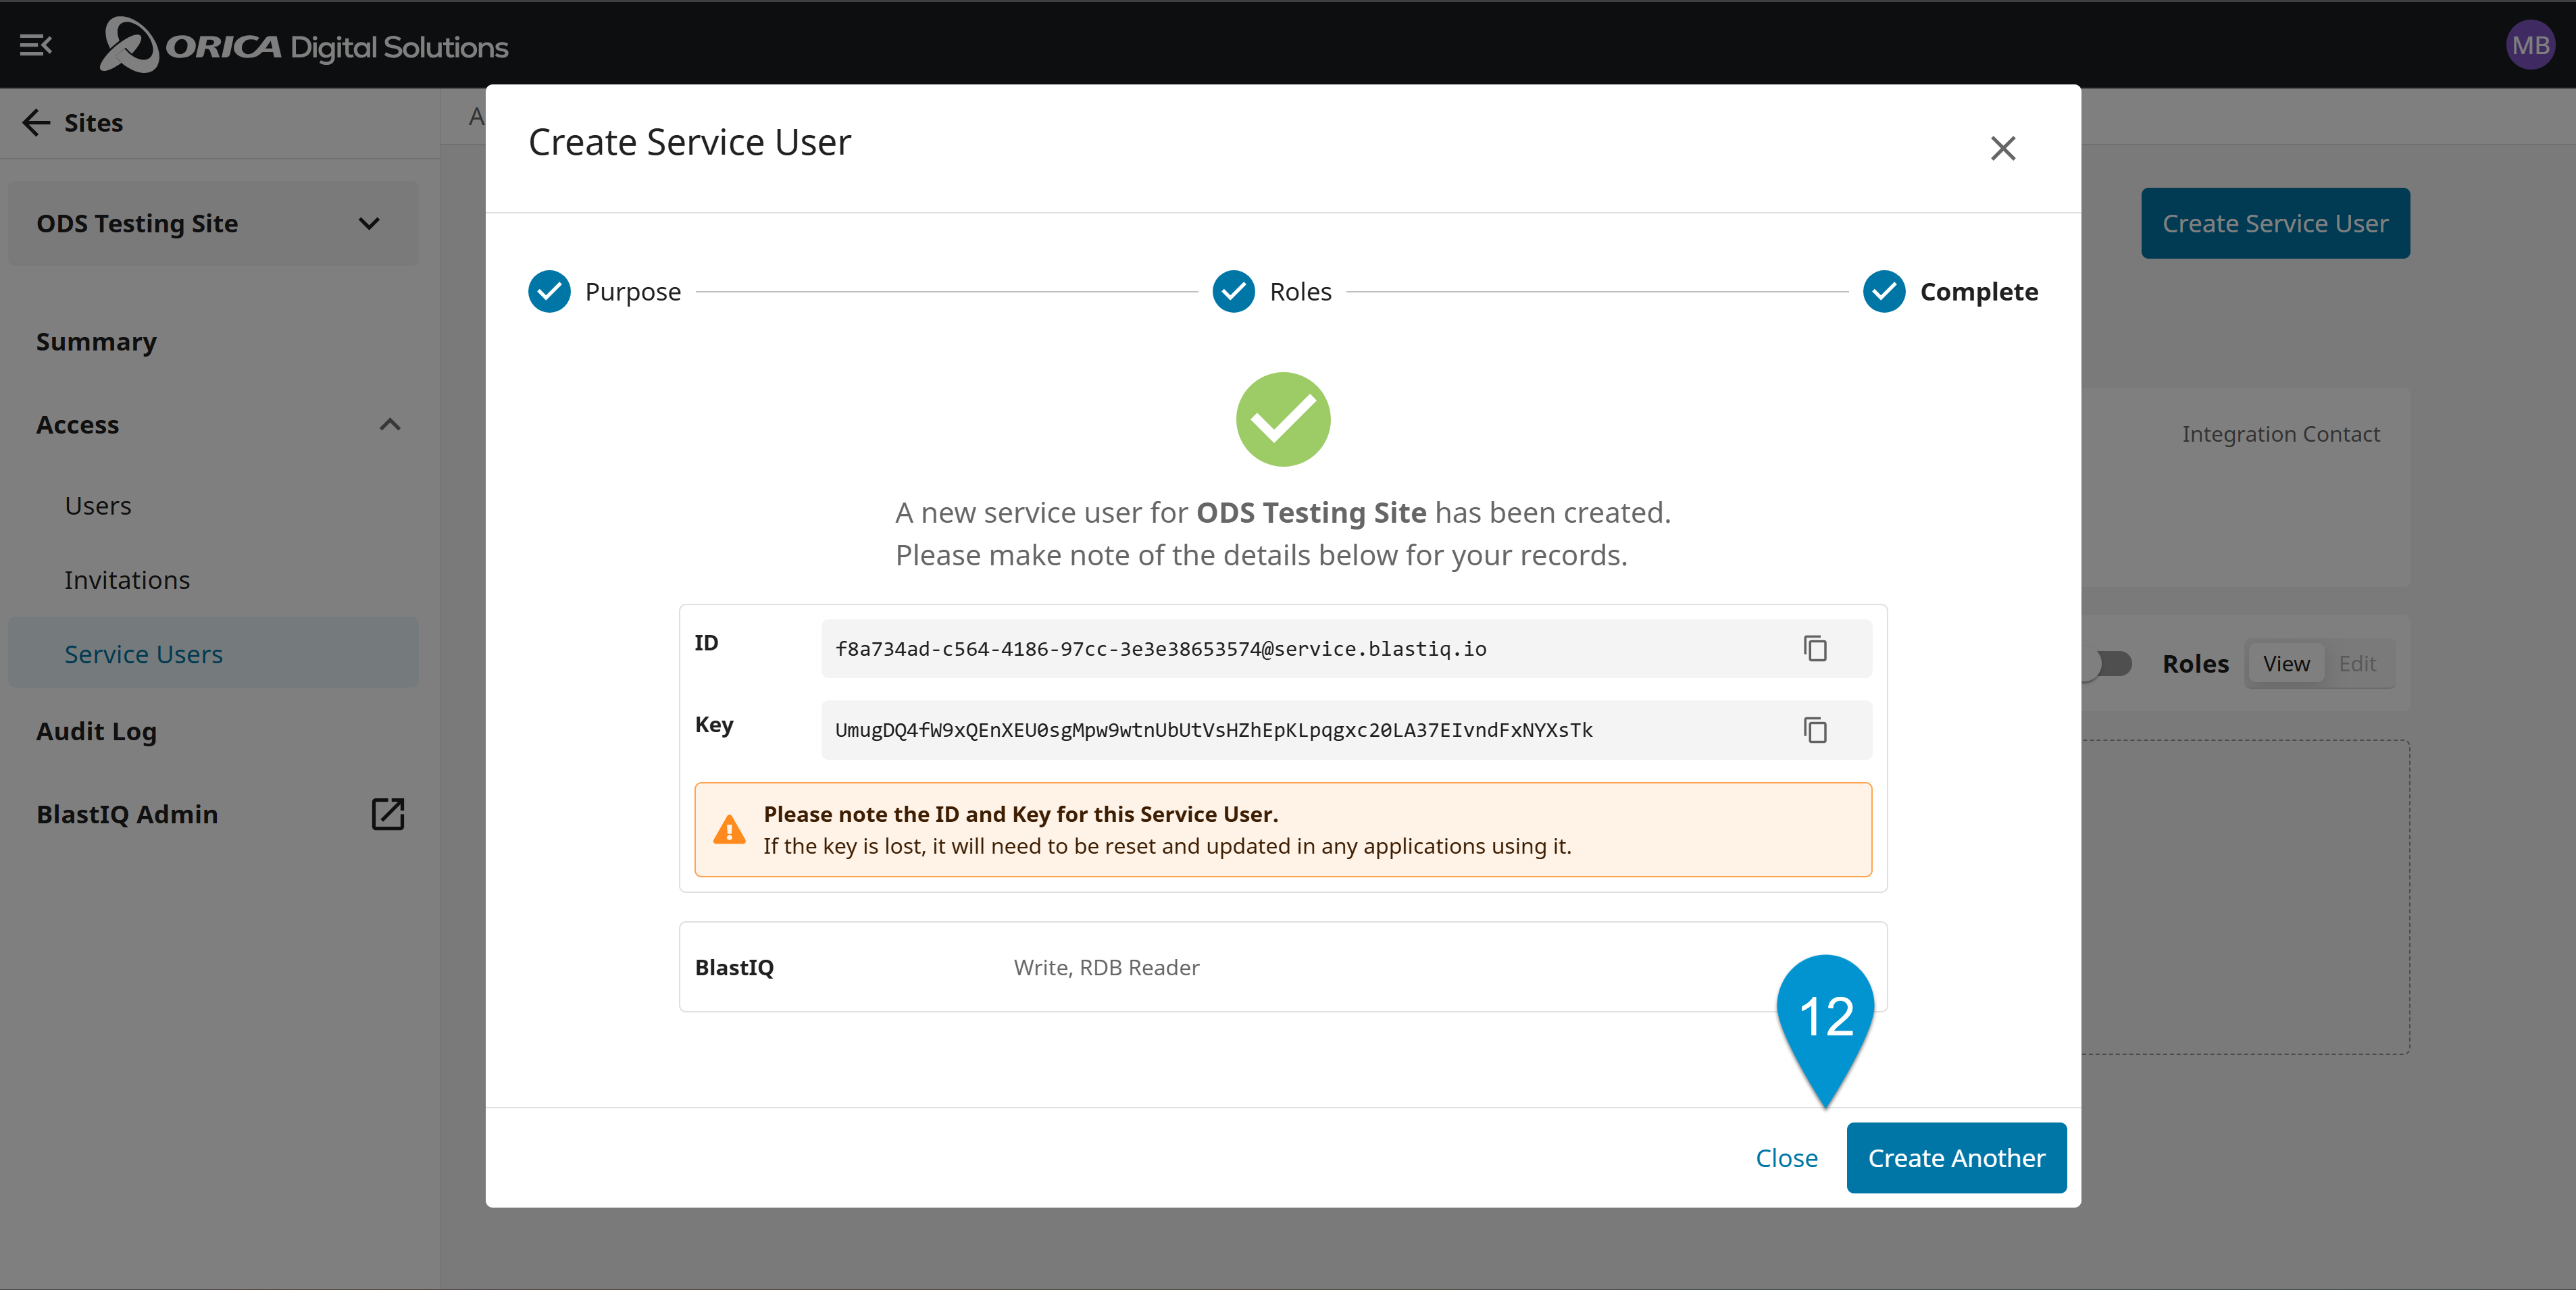Open the Invitations page
2576x1290 pixels.
127,580
